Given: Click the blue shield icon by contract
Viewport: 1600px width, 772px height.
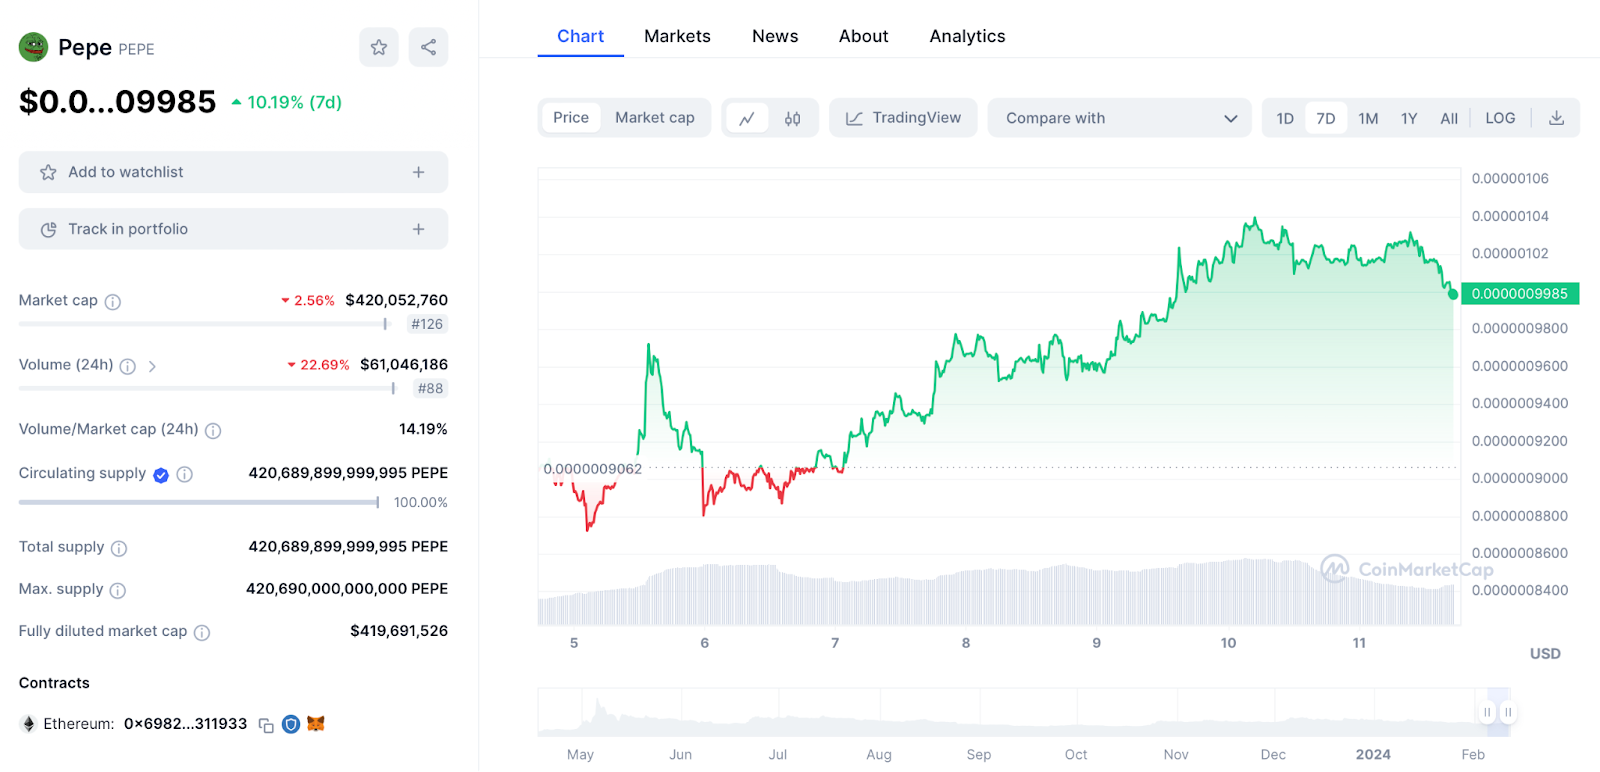Looking at the screenshot, I should [x=291, y=724].
